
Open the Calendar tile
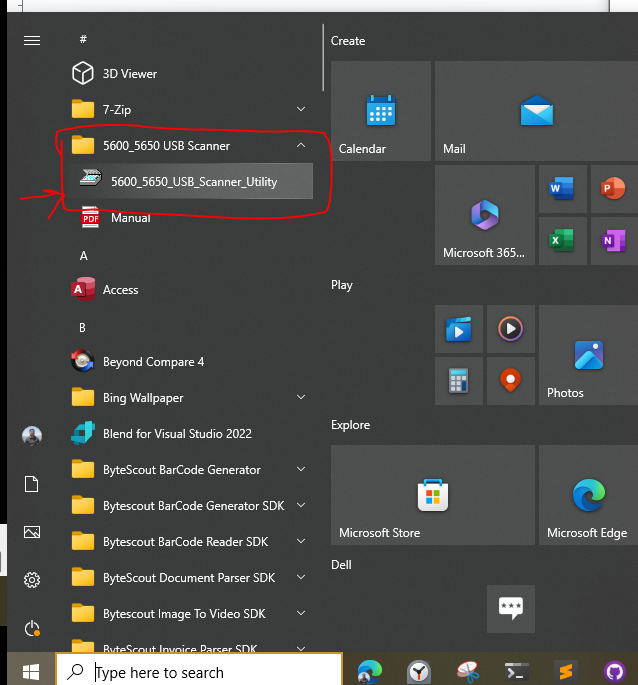pos(381,111)
